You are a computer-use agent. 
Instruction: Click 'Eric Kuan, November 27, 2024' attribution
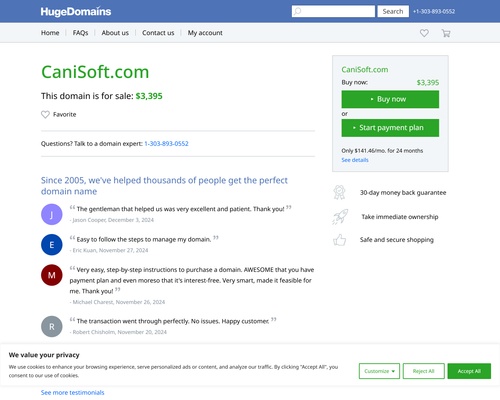[109, 250]
